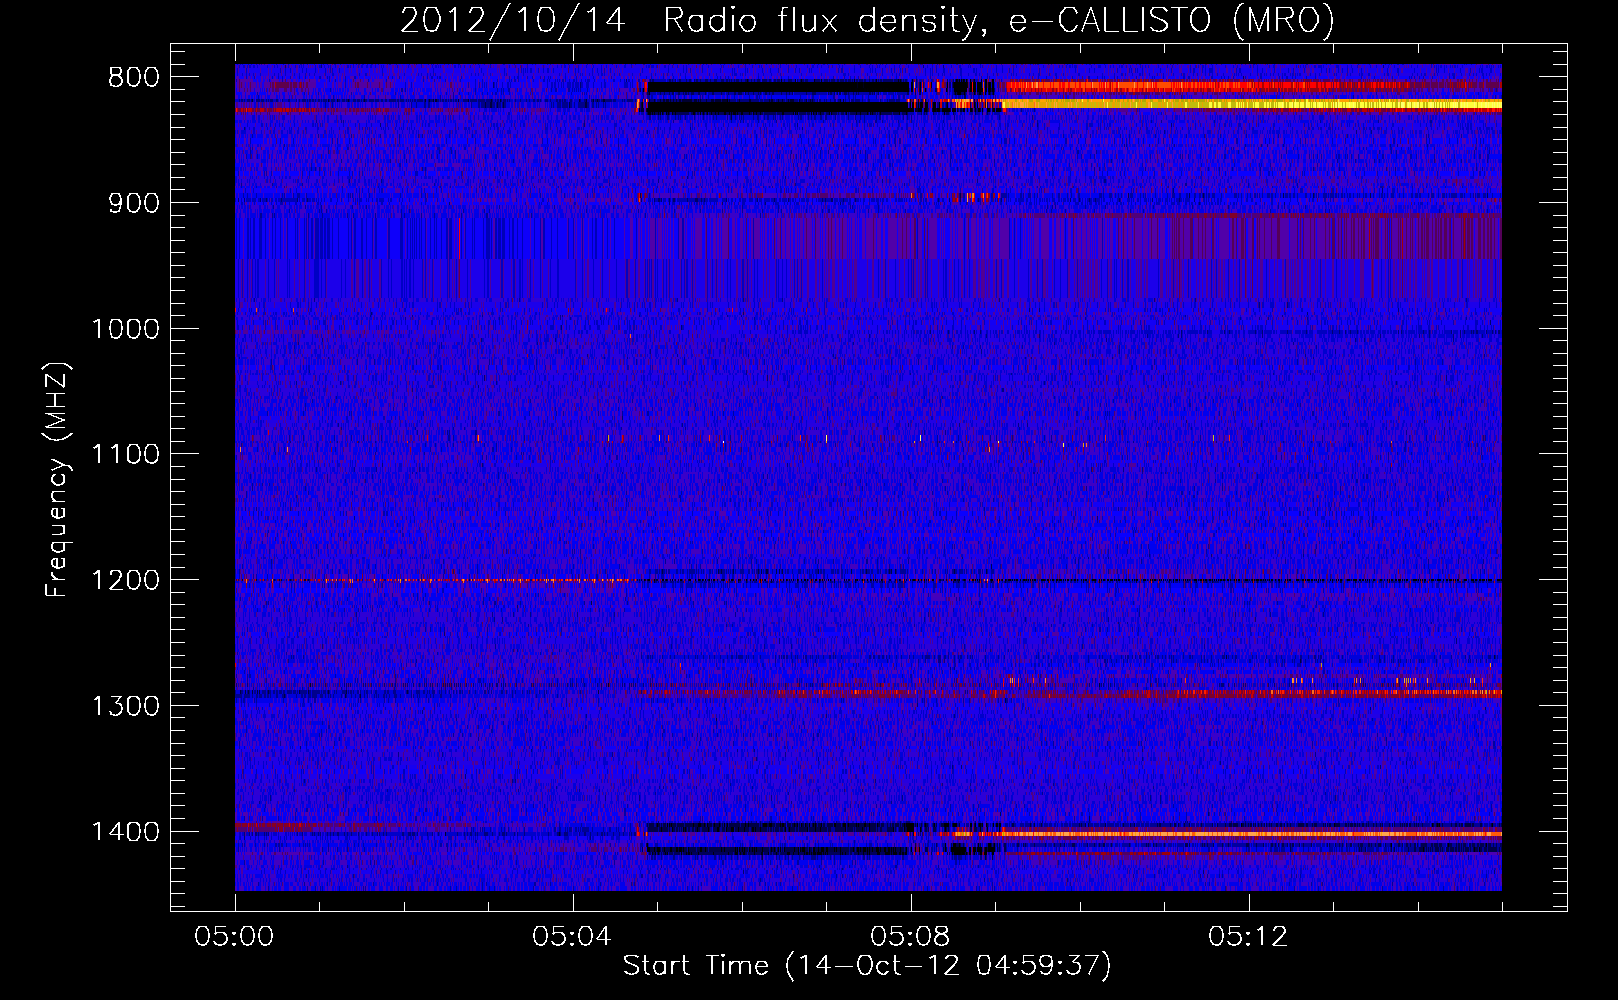Click the 05:08 time tick label
The image size is (1618, 1000).
911,937
